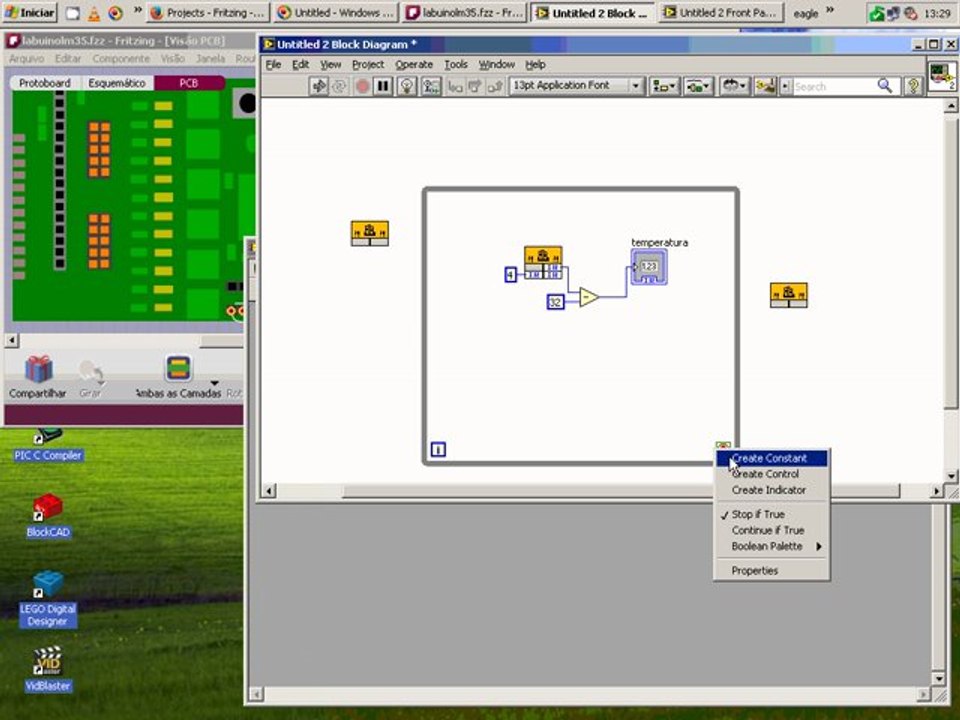
Task: Open Align Objects dropdown
Action: point(663,86)
